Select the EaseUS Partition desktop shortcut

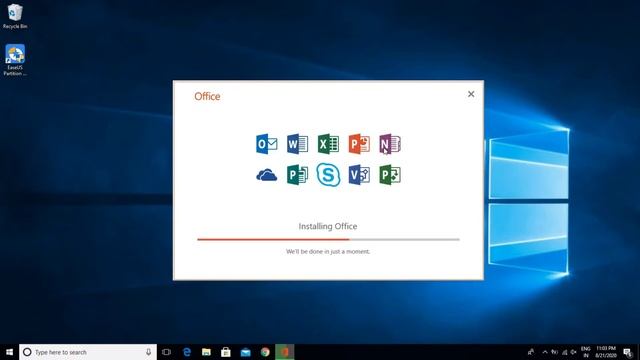(15, 60)
